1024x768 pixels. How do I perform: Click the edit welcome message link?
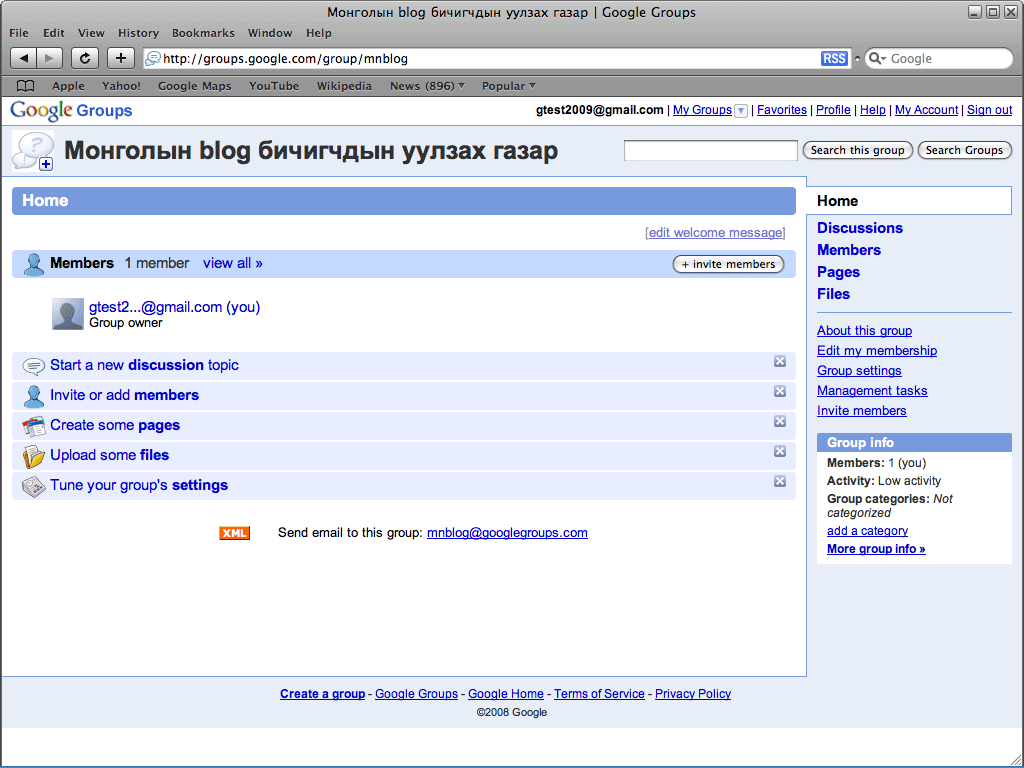715,232
